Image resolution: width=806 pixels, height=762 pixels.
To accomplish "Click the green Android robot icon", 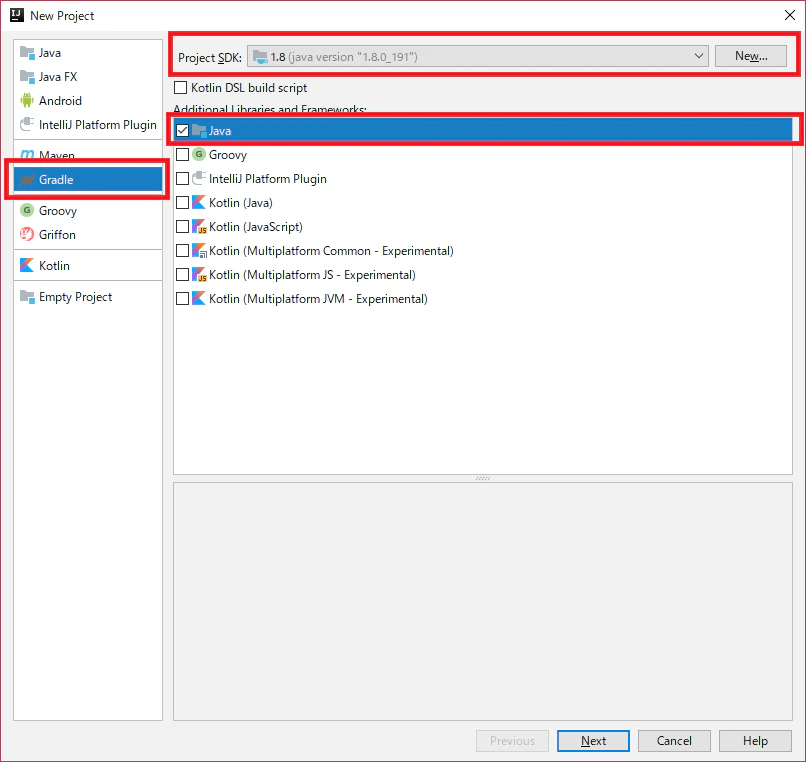I will 27,100.
